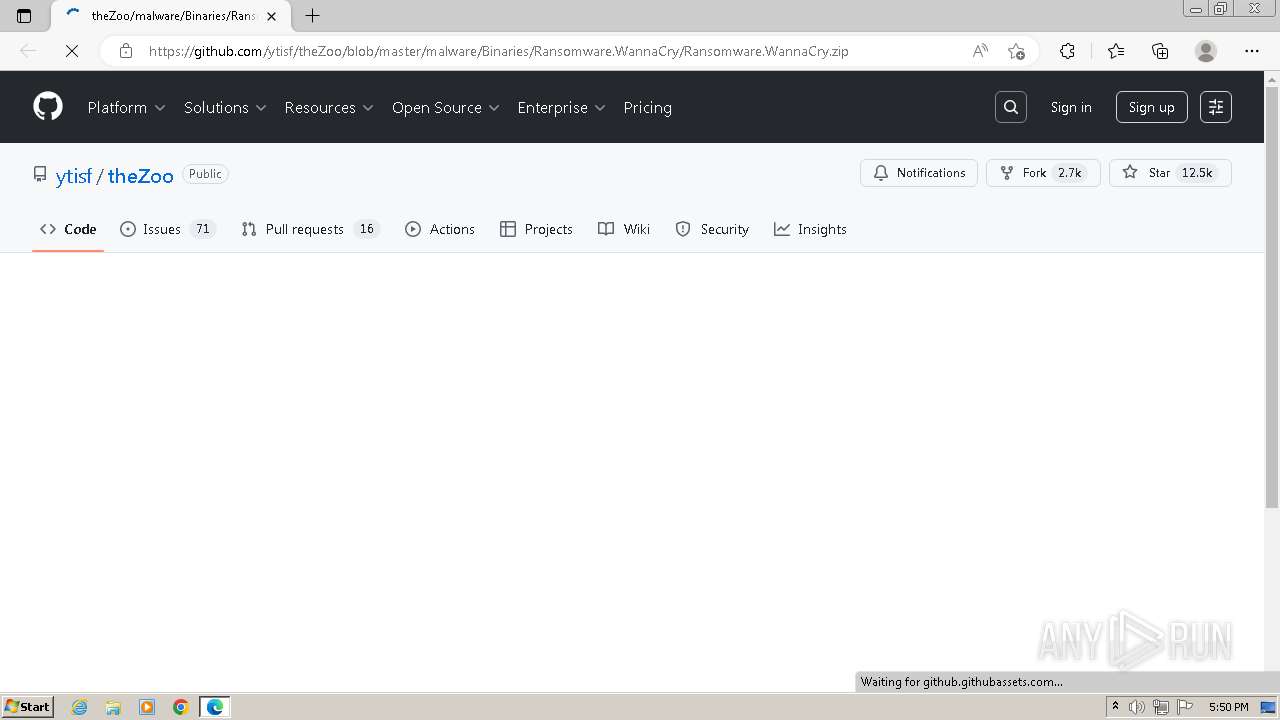Screen dimensions: 1280x720
Task: Open the GitHub logo homepage
Action: (x=48, y=107)
